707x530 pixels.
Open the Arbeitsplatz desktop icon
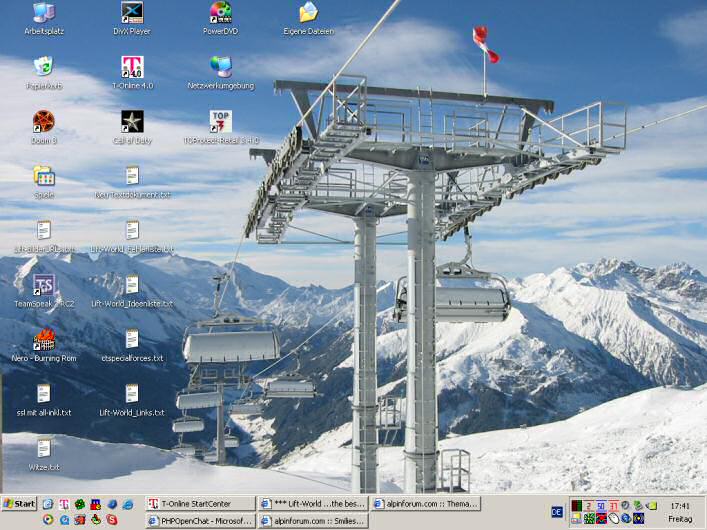pyautogui.click(x=43, y=14)
